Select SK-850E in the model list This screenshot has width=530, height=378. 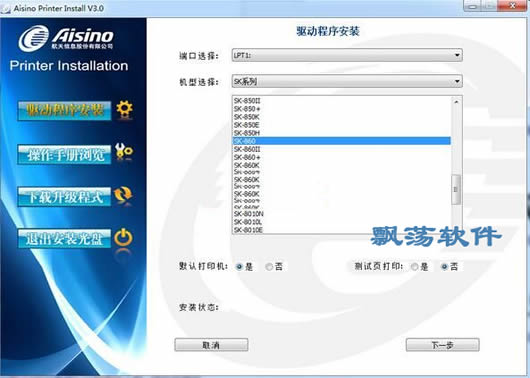(x=342, y=125)
